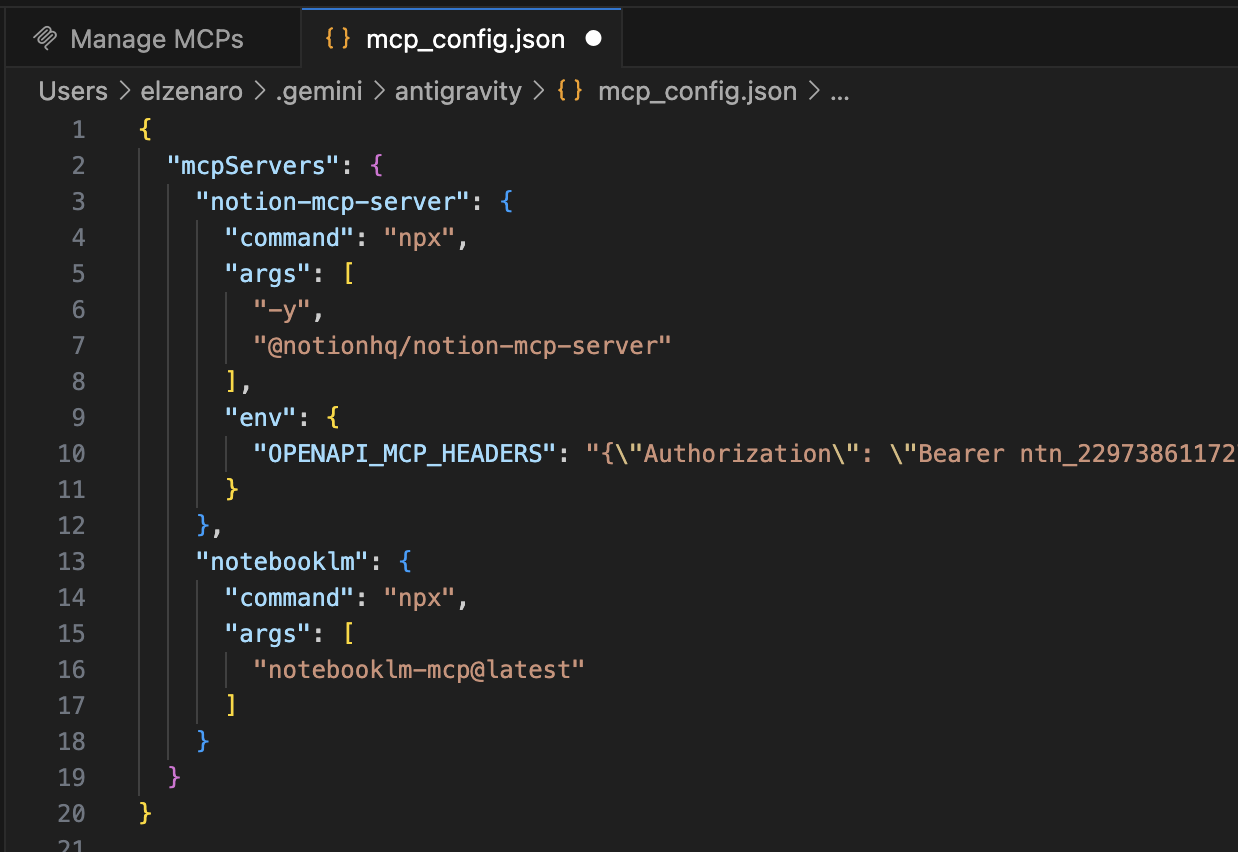The height and width of the screenshot is (852, 1238).
Task: Click the "npx" value on line 4
Action: [x=420, y=238]
